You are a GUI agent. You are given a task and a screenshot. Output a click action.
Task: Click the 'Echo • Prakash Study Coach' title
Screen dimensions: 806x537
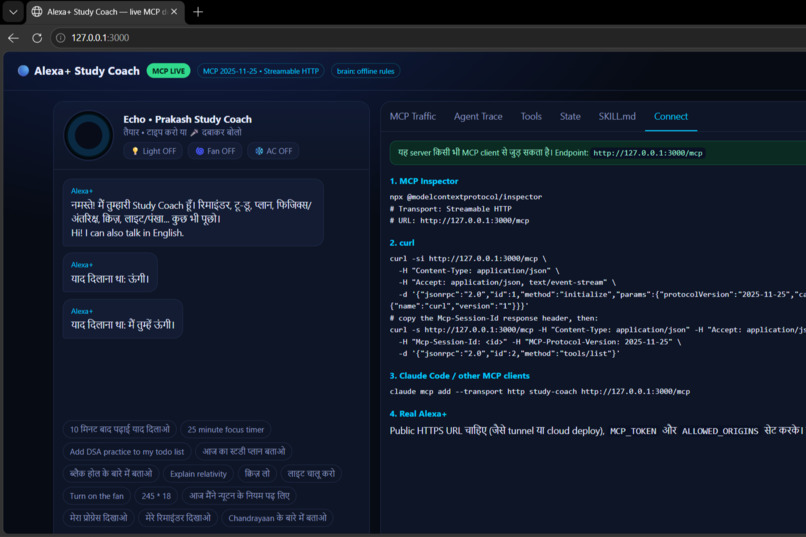click(x=188, y=119)
